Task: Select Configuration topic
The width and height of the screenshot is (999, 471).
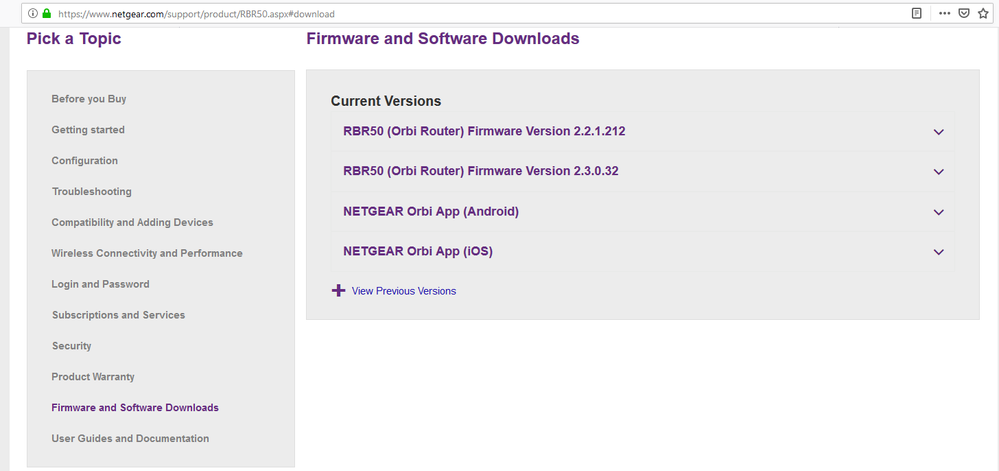Action: (x=85, y=161)
